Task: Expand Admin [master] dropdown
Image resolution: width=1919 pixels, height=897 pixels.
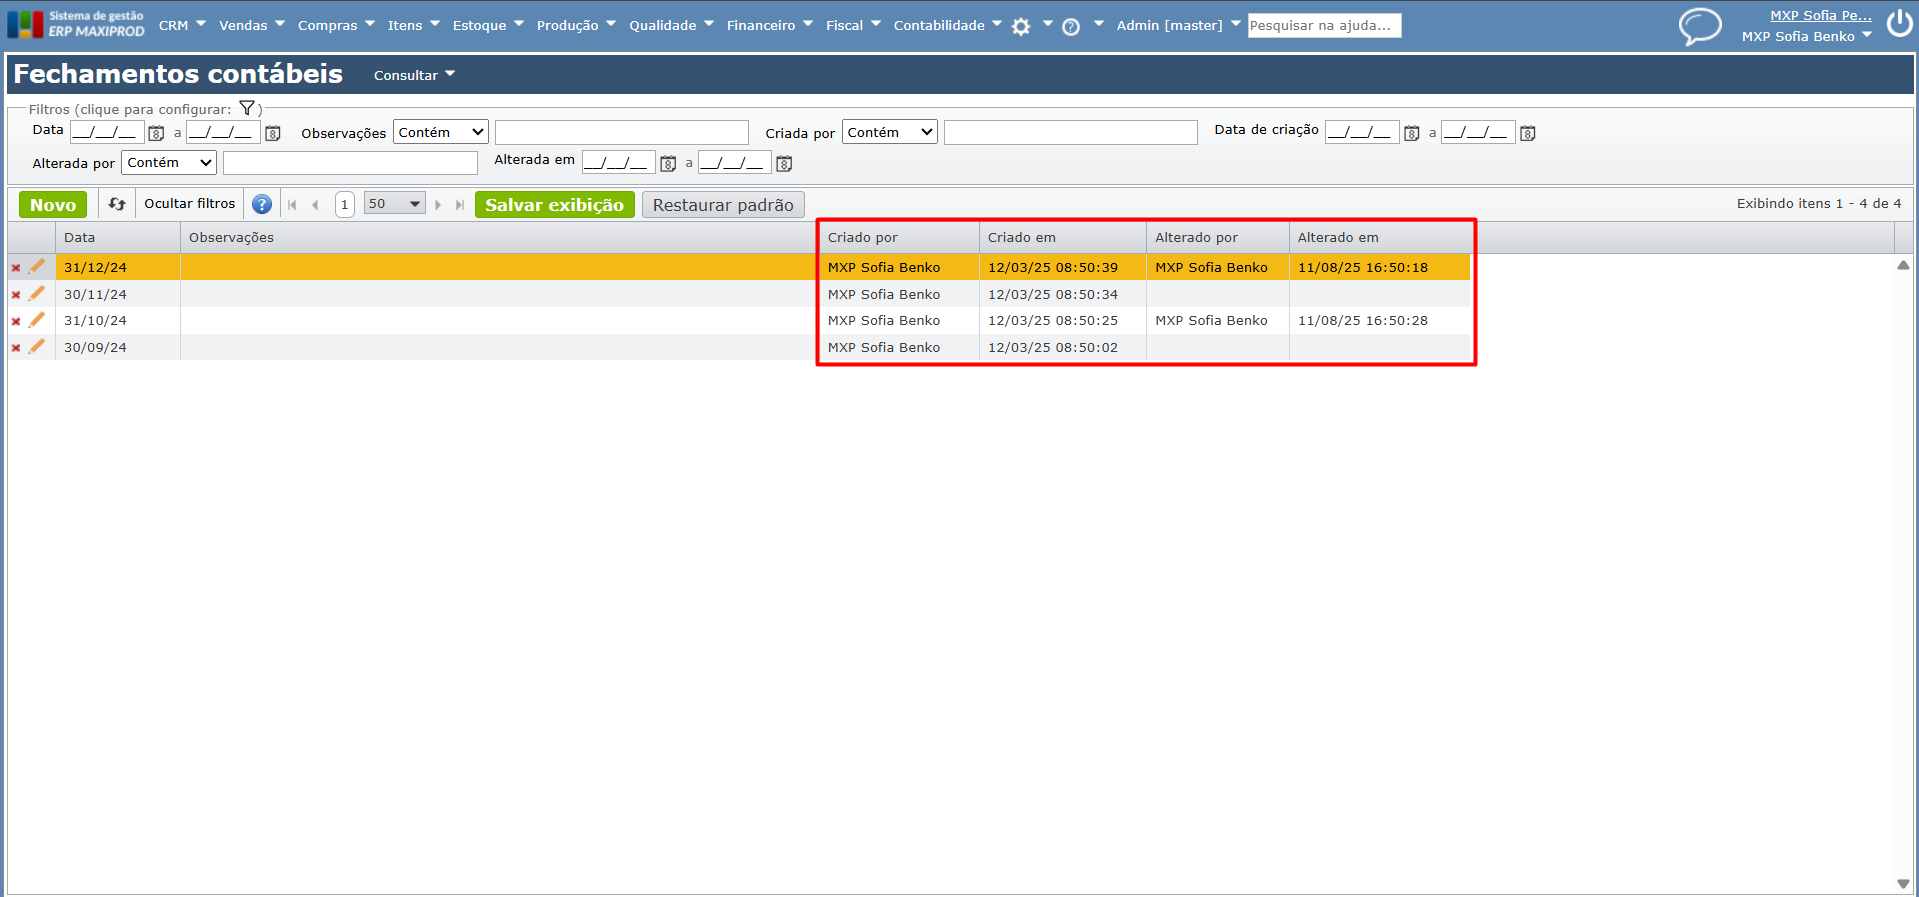Action: point(1178,25)
